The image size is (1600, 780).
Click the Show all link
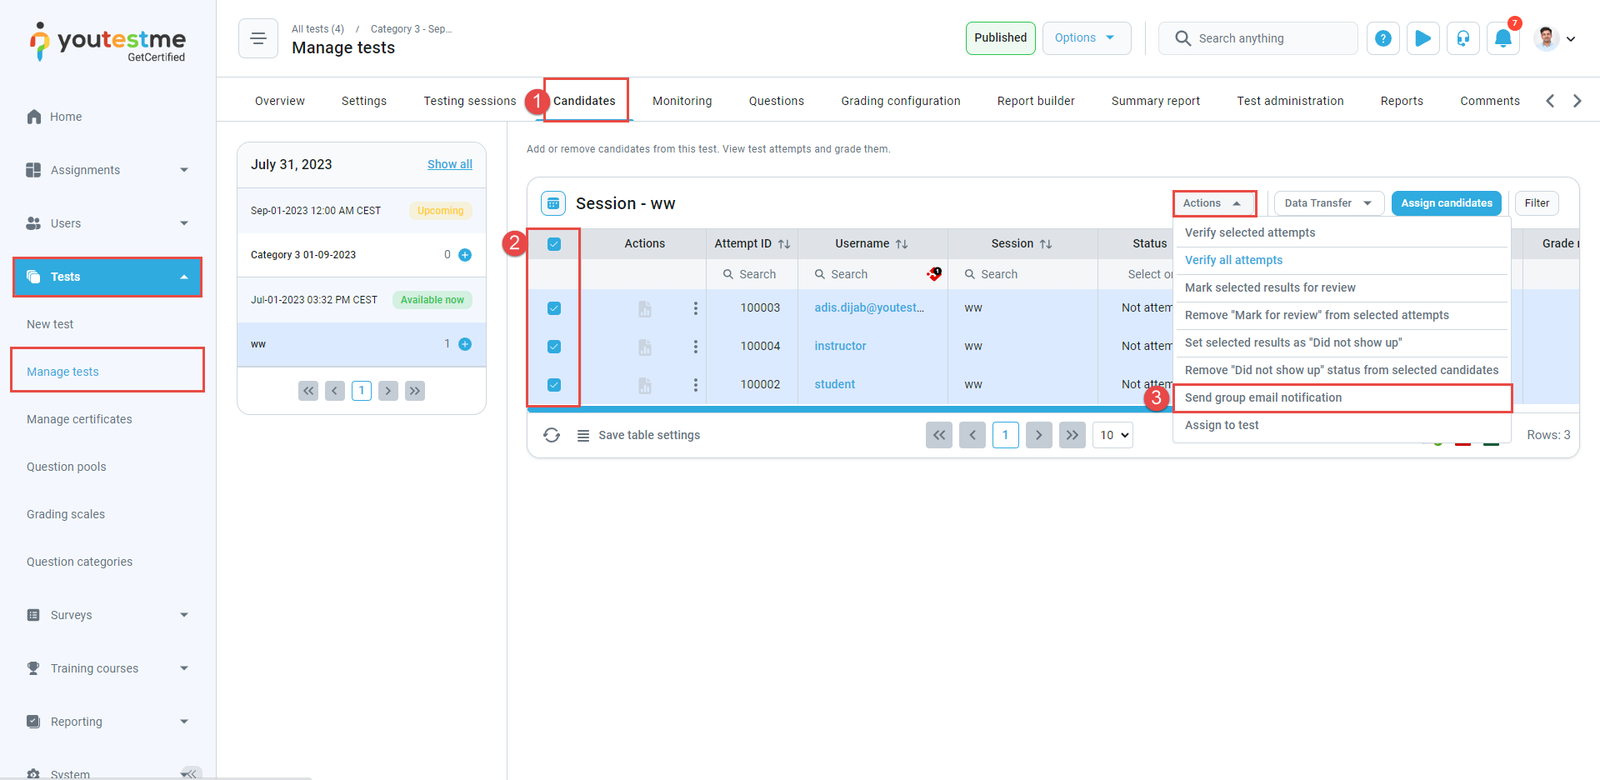(x=449, y=164)
